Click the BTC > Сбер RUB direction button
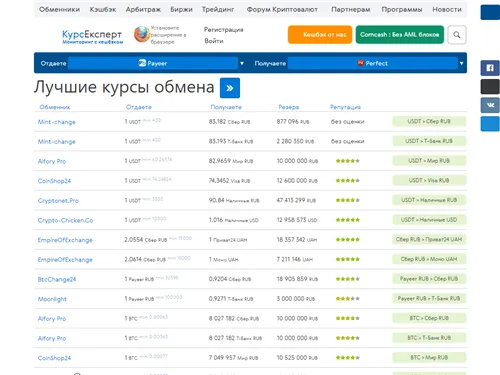 tap(429, 318)
